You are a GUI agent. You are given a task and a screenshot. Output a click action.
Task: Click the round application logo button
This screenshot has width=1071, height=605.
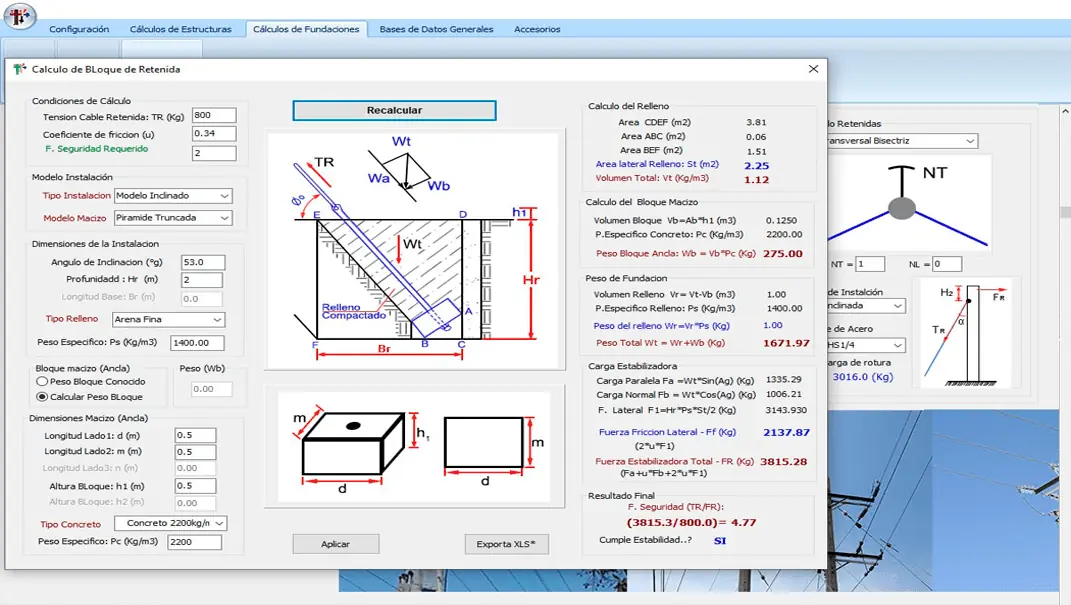20,17
